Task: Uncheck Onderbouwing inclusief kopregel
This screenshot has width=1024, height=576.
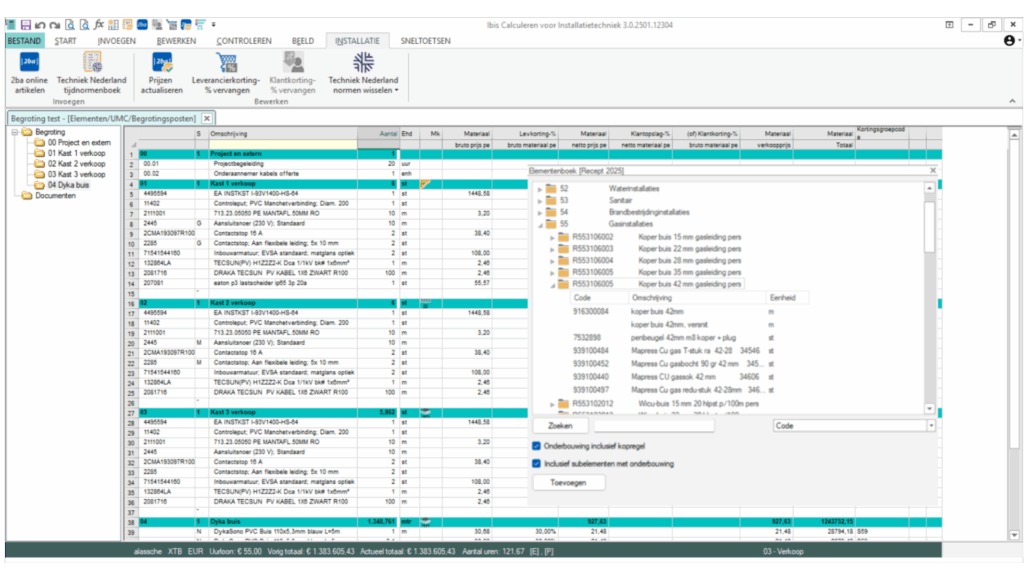Action: pyautogui.click(x=535, y=446)
